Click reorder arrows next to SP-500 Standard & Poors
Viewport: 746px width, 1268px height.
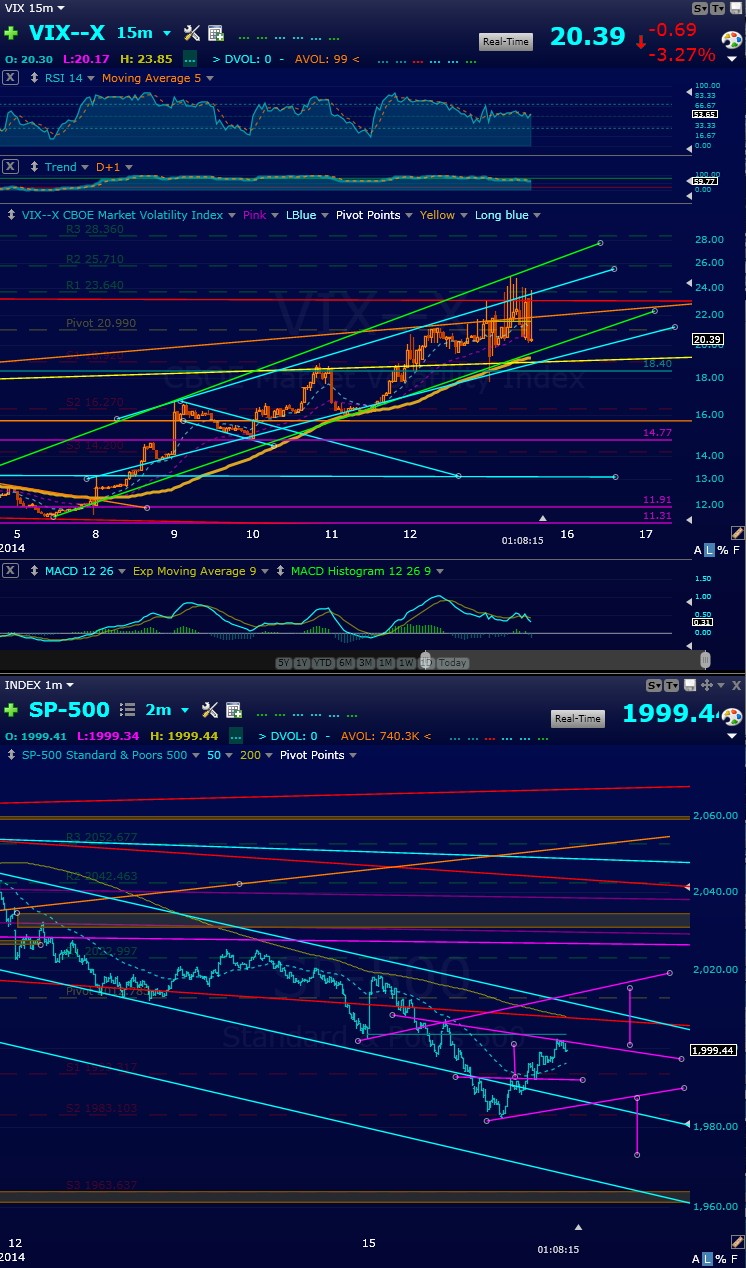pyautogui.click(x=11, y=755)
